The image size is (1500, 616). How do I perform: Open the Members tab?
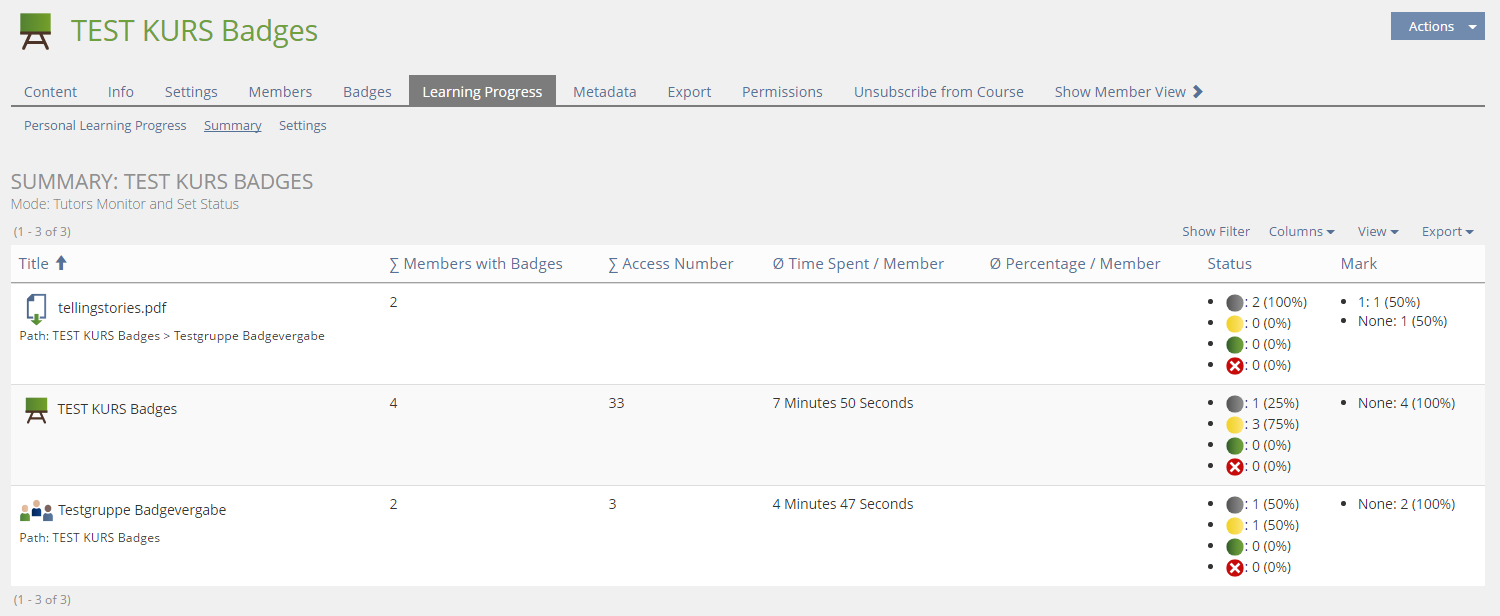pos(280,92)
